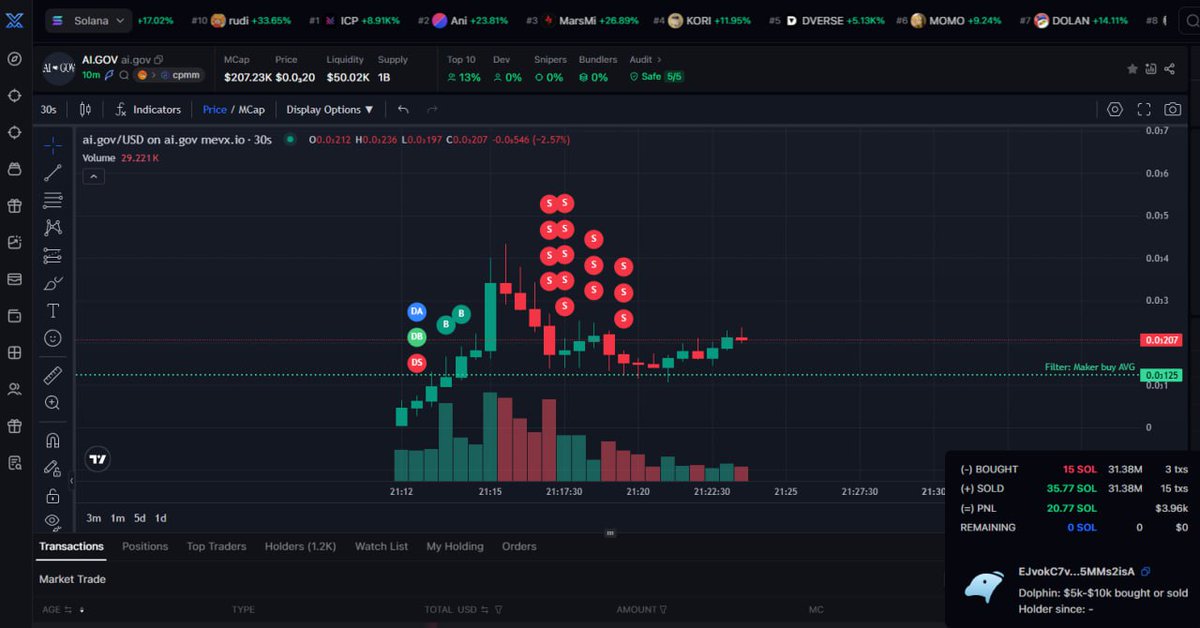This screenshot has width=1200, height=628.
Task: Set chart range to 3m
Action: [94, 518]
